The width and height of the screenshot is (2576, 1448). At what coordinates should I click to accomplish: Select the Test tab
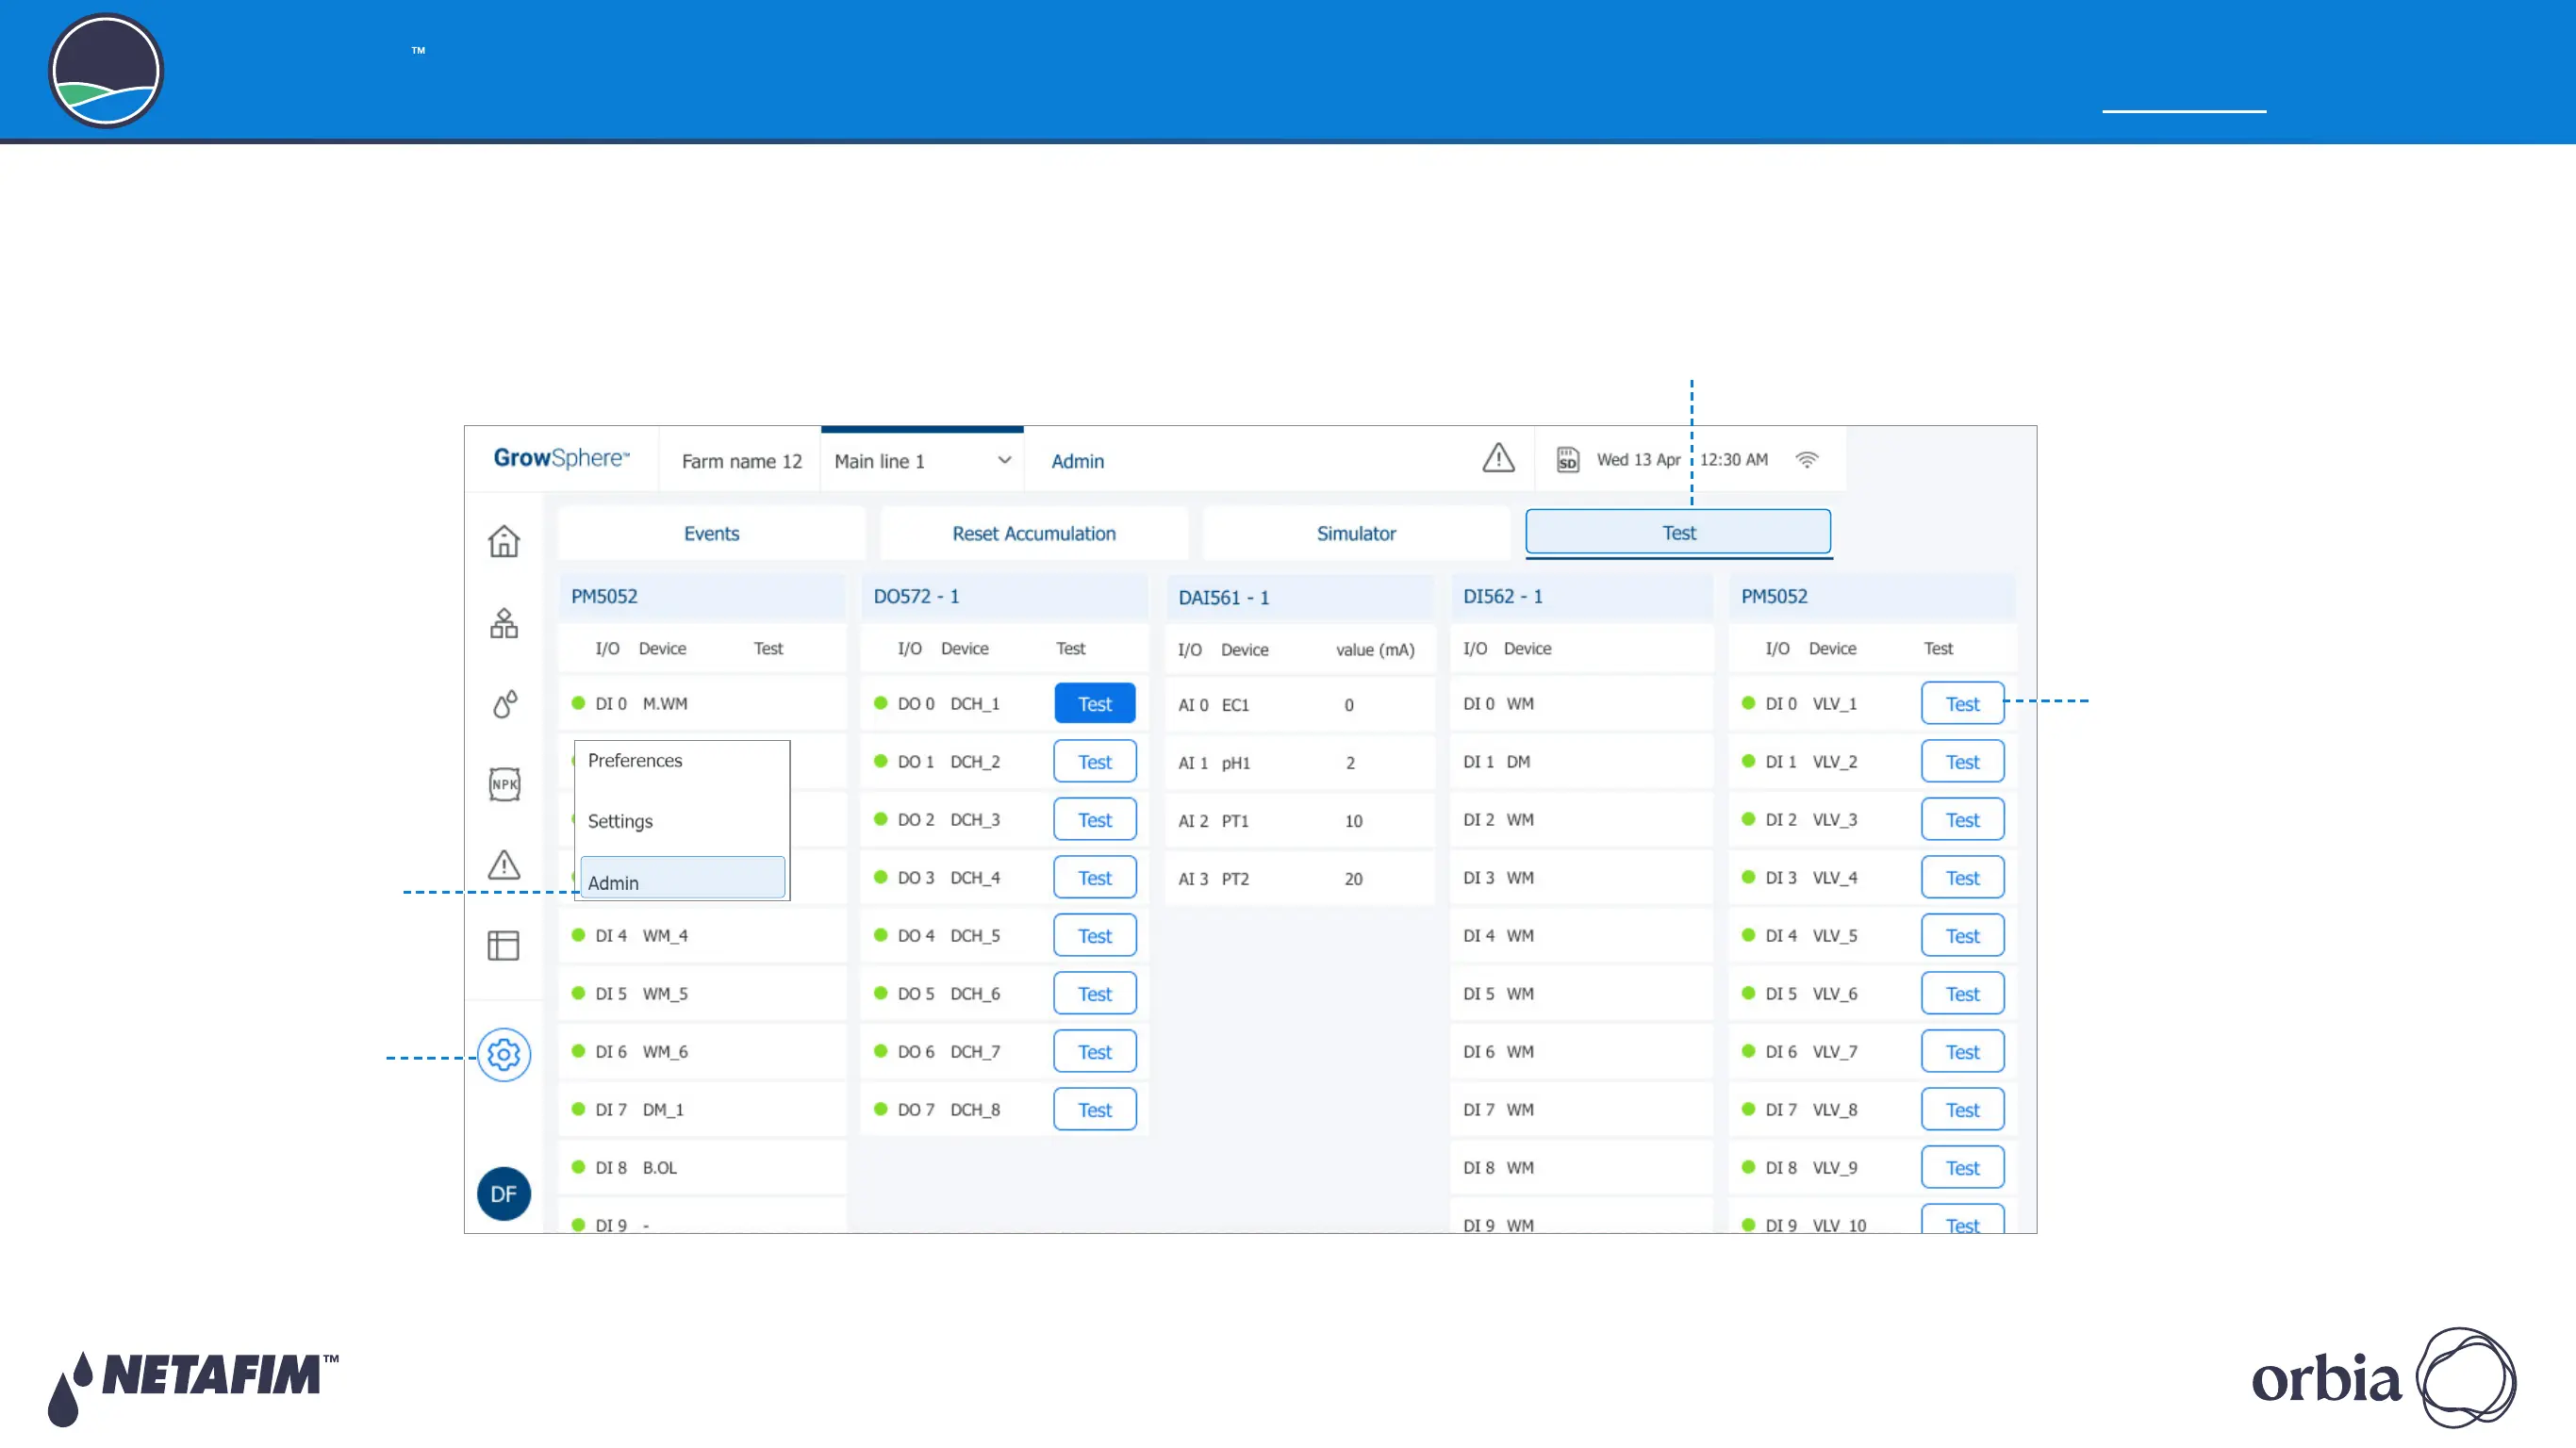[x=1679, y=532]
